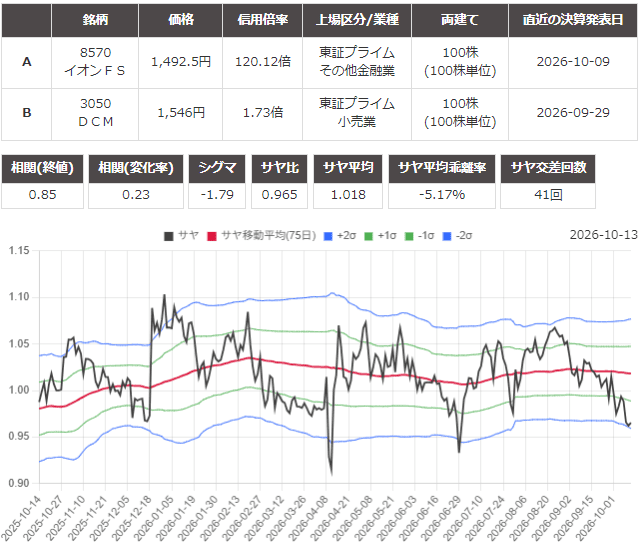Select correlation change value 0.23
Image resolution: width=641 pixels, height=547 pixels.
click(x=136, y=195)
